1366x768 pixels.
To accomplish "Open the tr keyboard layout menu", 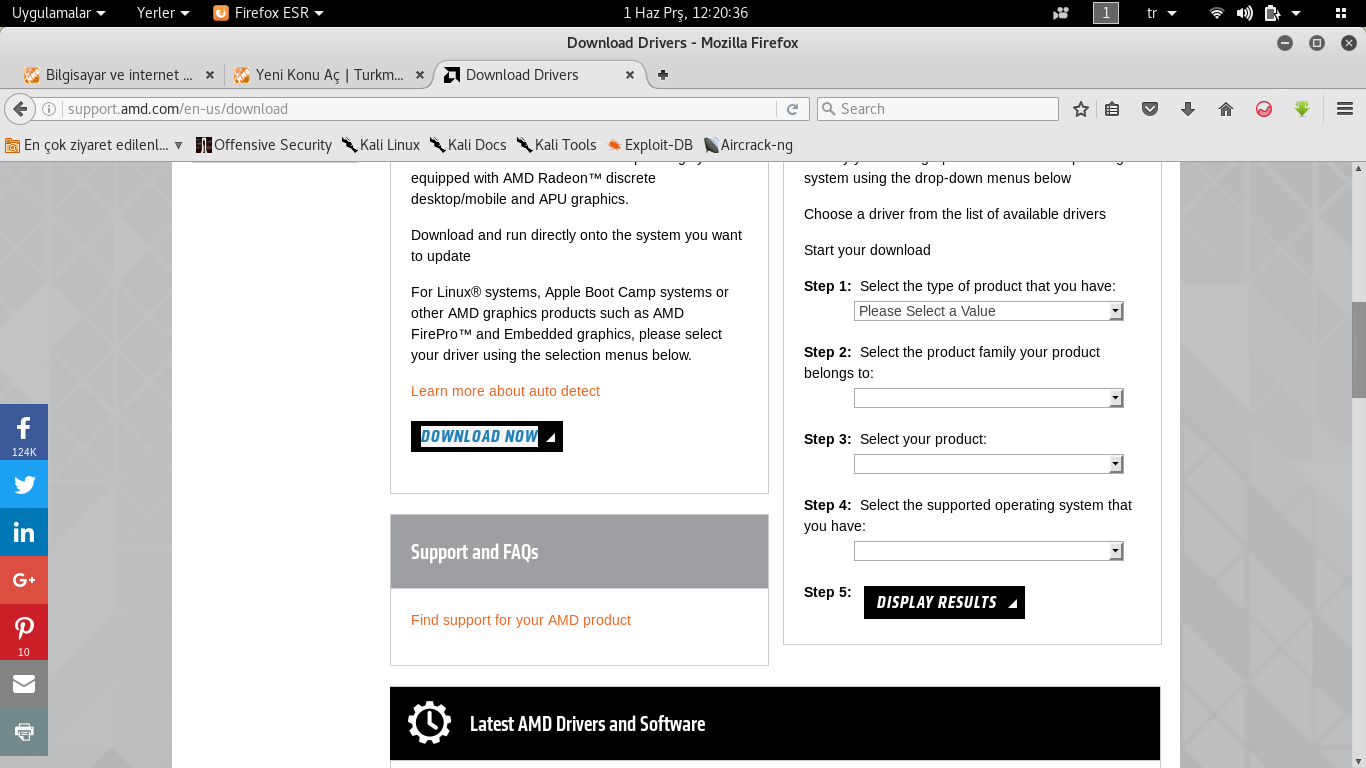I will tap(1161, 13).
